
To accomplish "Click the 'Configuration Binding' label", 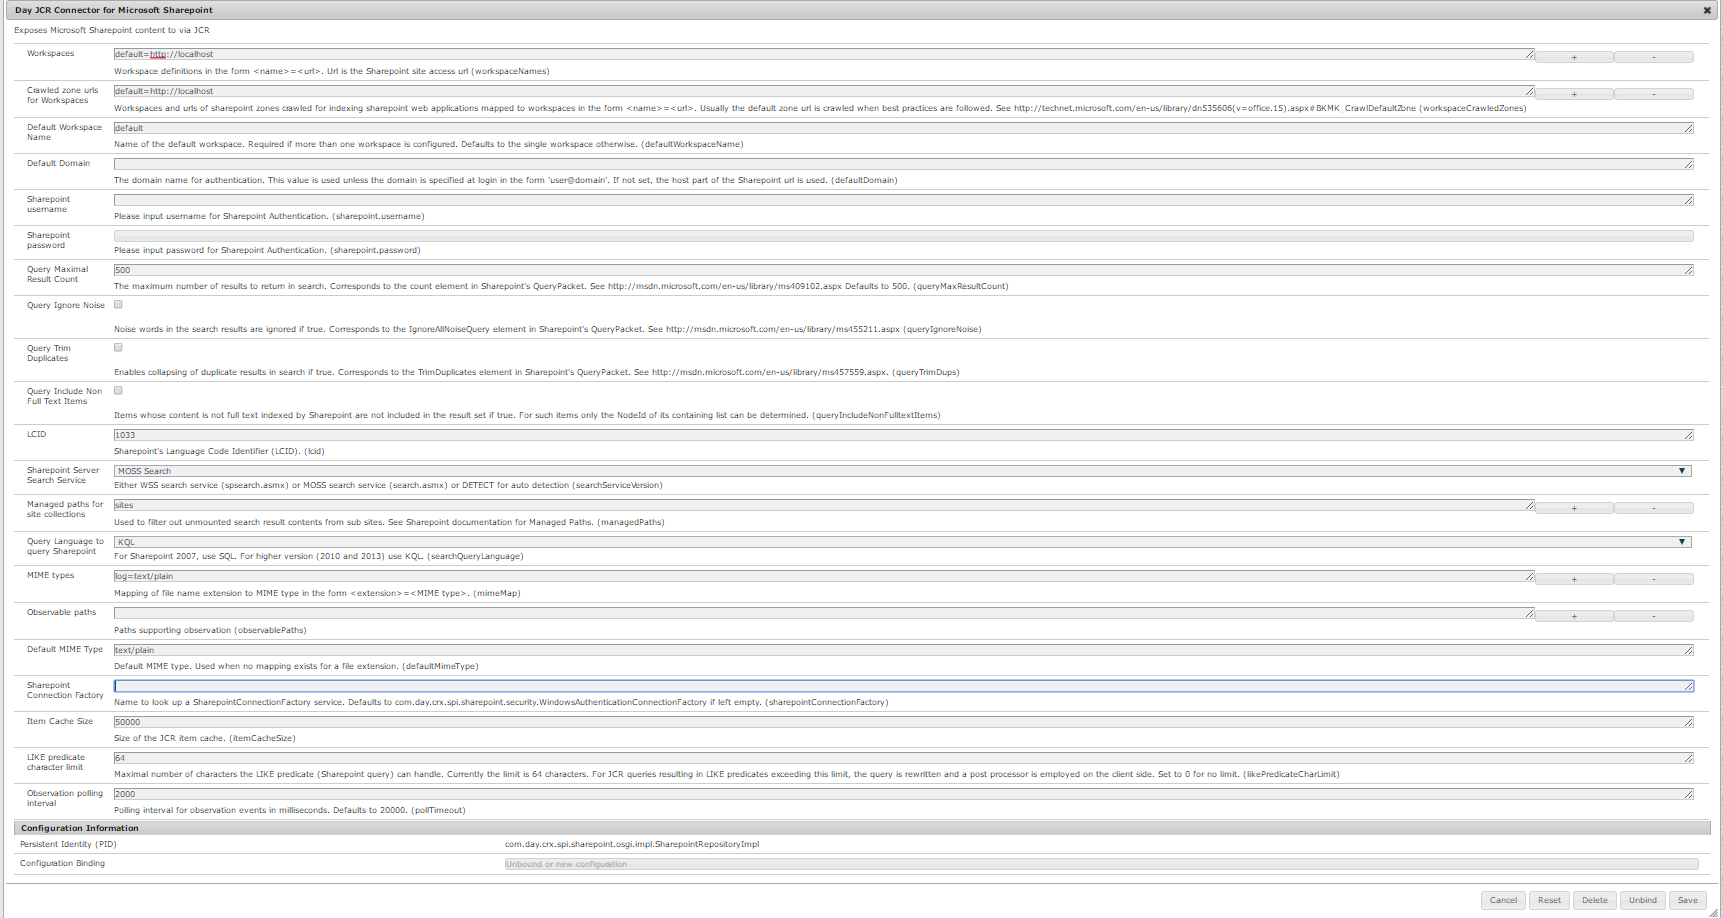I will [62, 863].
